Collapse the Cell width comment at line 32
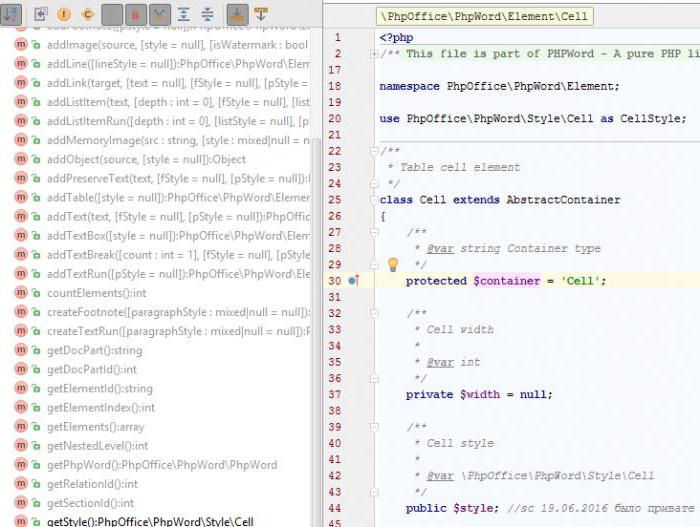Image resolution: width=700 pixels, height=527 pixels. pyautogui.click(x=374, y=314)
